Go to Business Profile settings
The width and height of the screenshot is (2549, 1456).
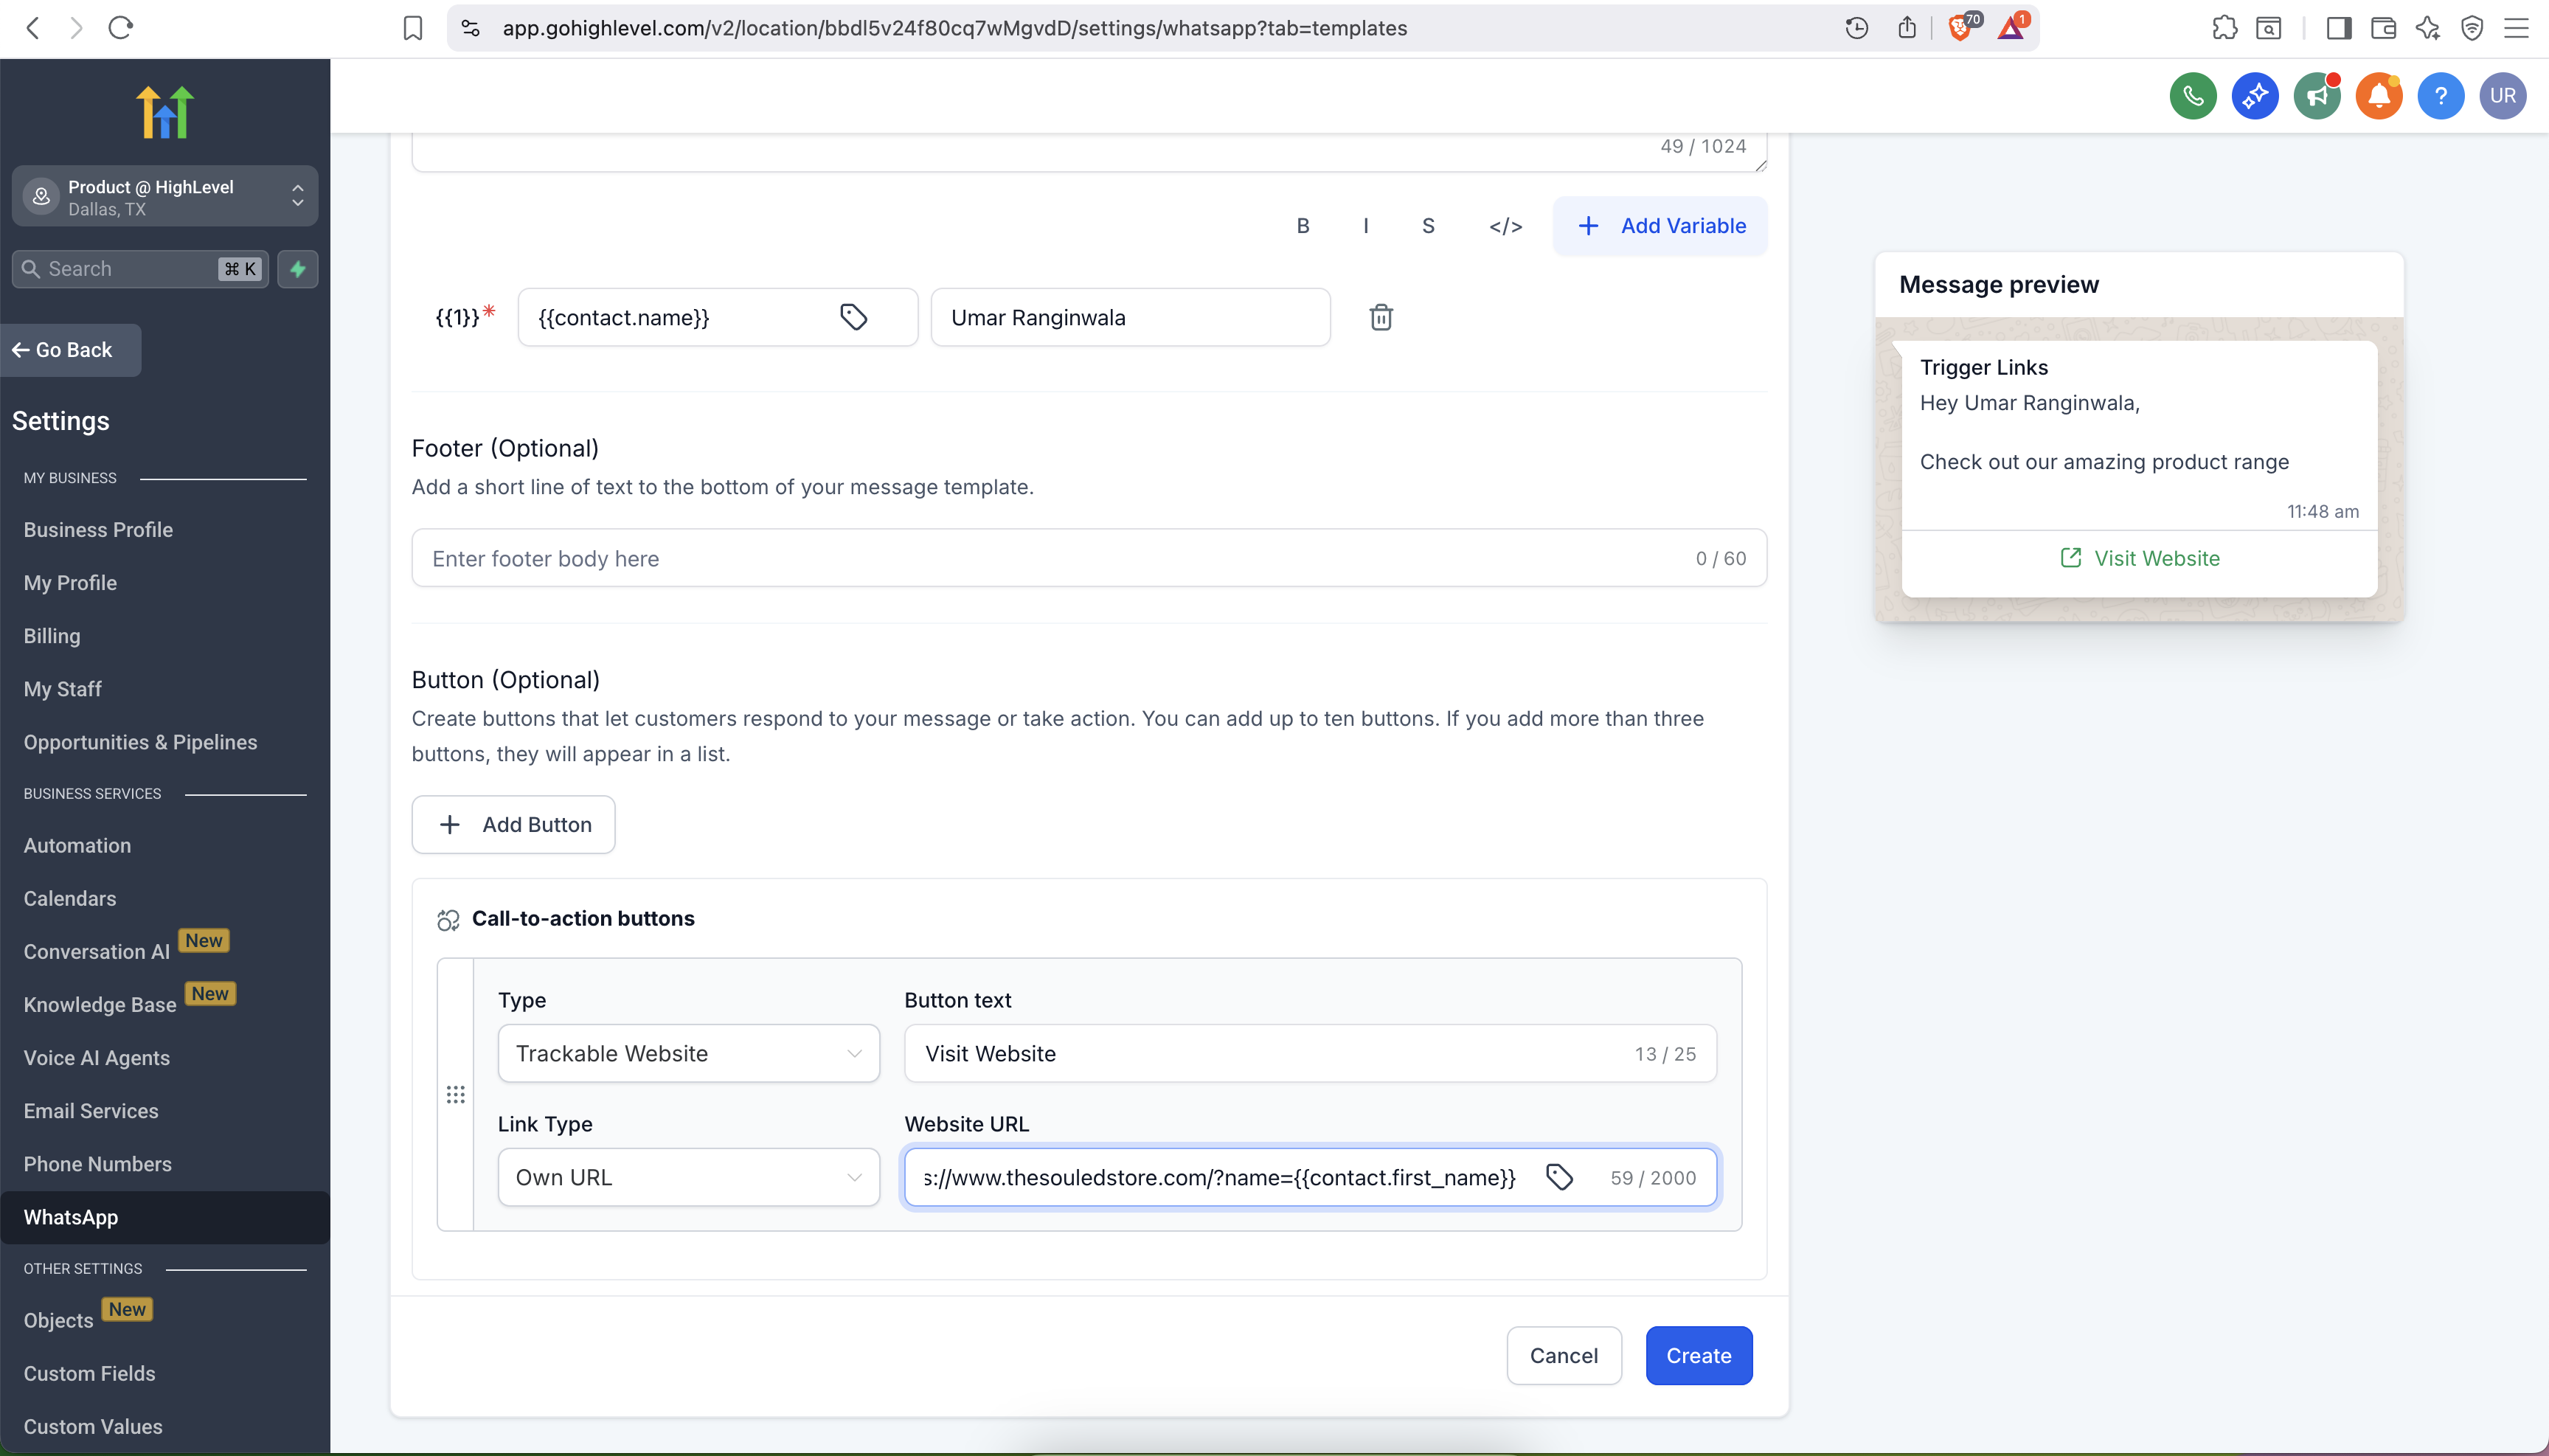click(x=98, y=530)
